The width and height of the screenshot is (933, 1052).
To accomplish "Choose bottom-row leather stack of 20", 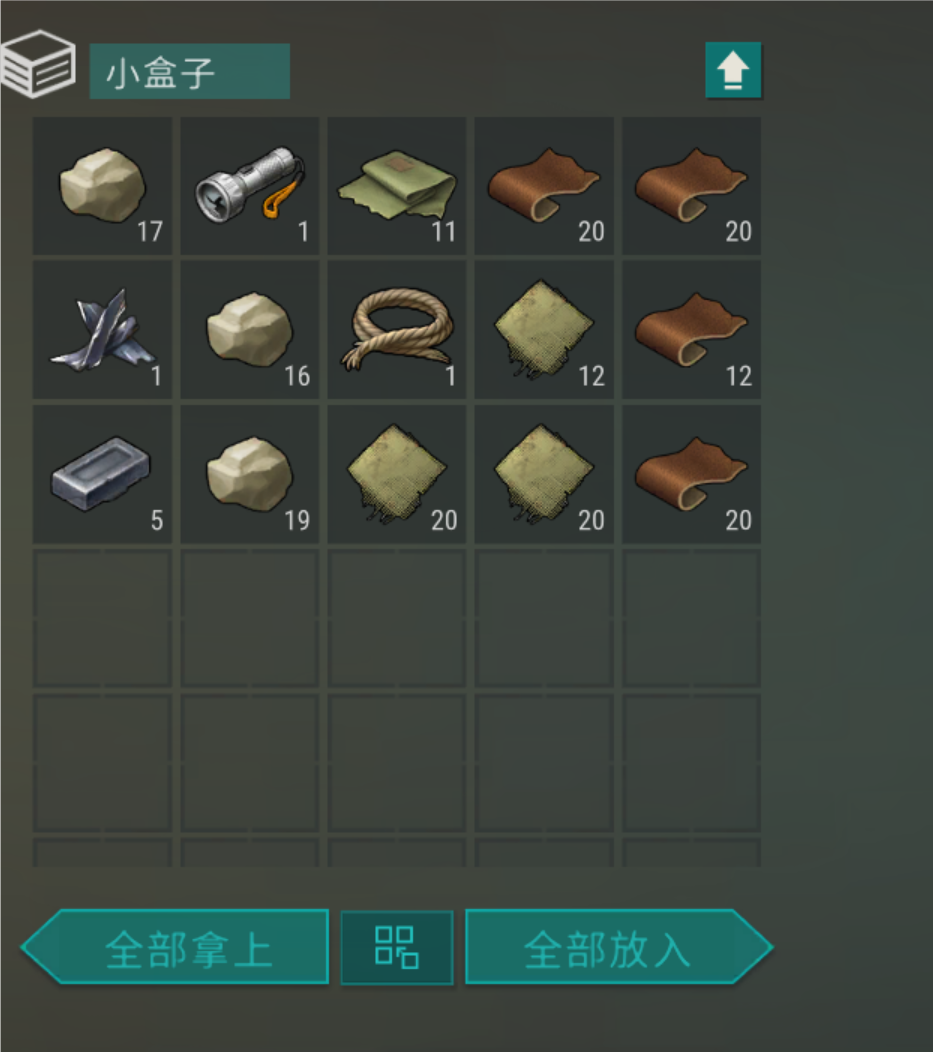I will click(x=691, y=474).
